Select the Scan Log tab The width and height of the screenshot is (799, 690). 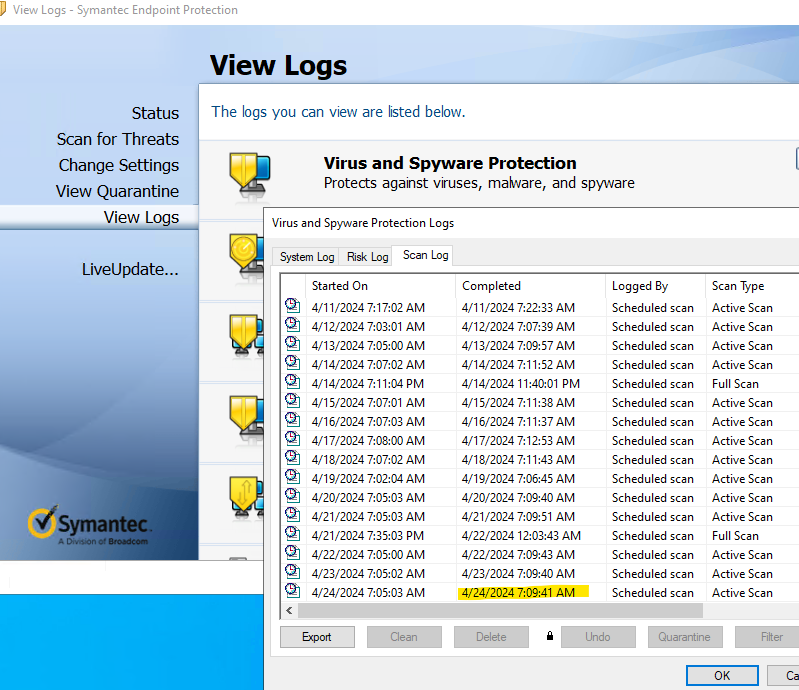click(425, 255)
